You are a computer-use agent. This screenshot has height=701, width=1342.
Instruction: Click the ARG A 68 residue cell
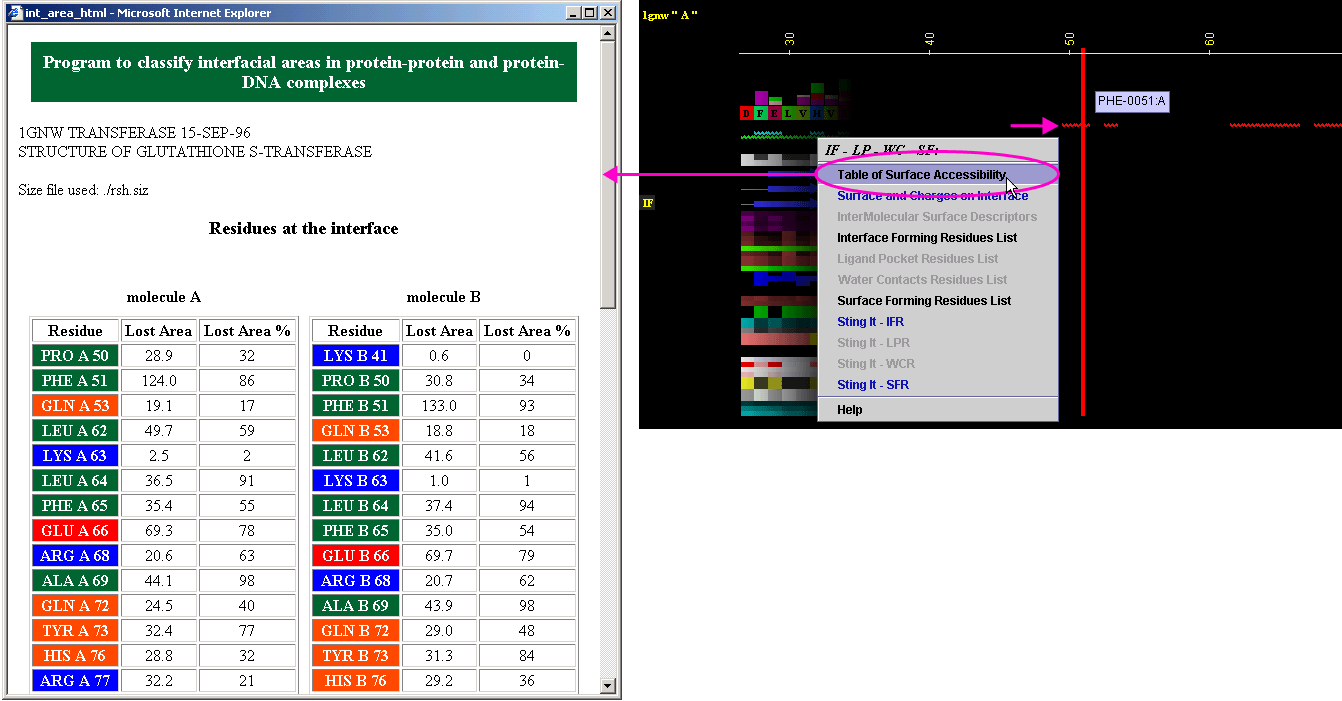75,556
